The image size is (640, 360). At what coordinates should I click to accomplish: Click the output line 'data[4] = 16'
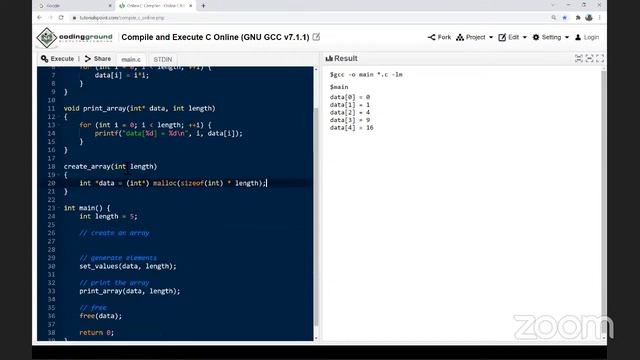(351, 128)
